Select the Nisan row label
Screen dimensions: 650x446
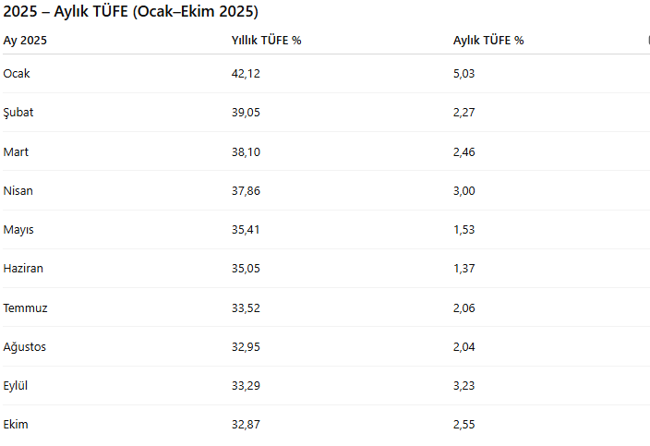(18, 191)
